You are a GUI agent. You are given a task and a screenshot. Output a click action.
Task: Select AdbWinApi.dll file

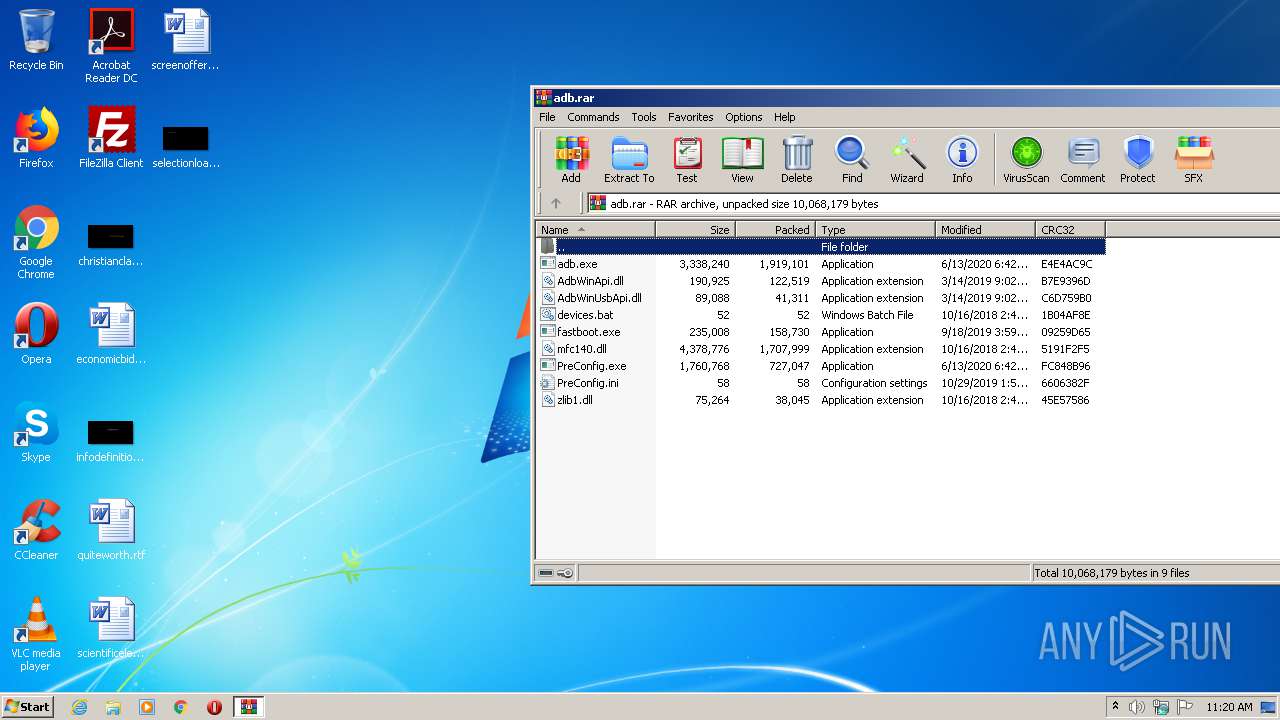tap(821, 281)
